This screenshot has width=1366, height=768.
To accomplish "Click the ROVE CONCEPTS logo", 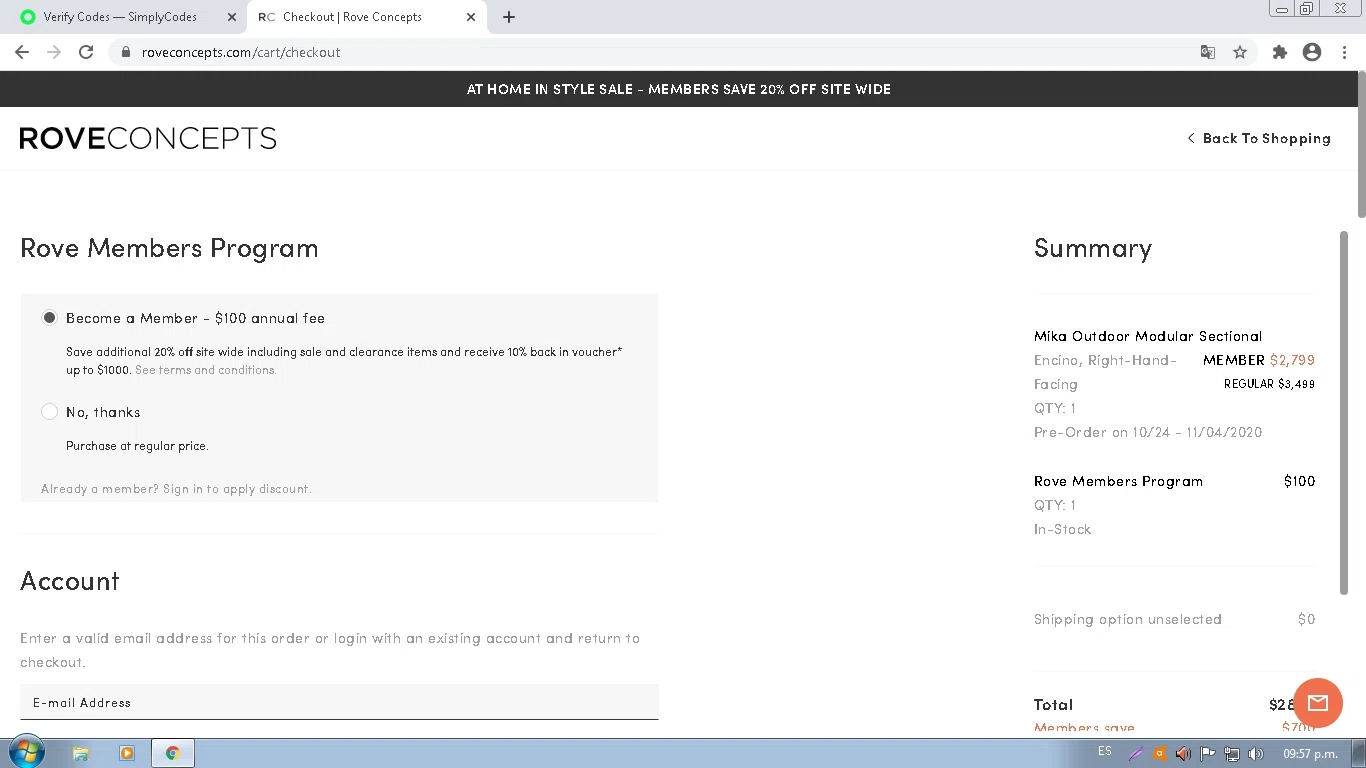I will tap(148, 138).
